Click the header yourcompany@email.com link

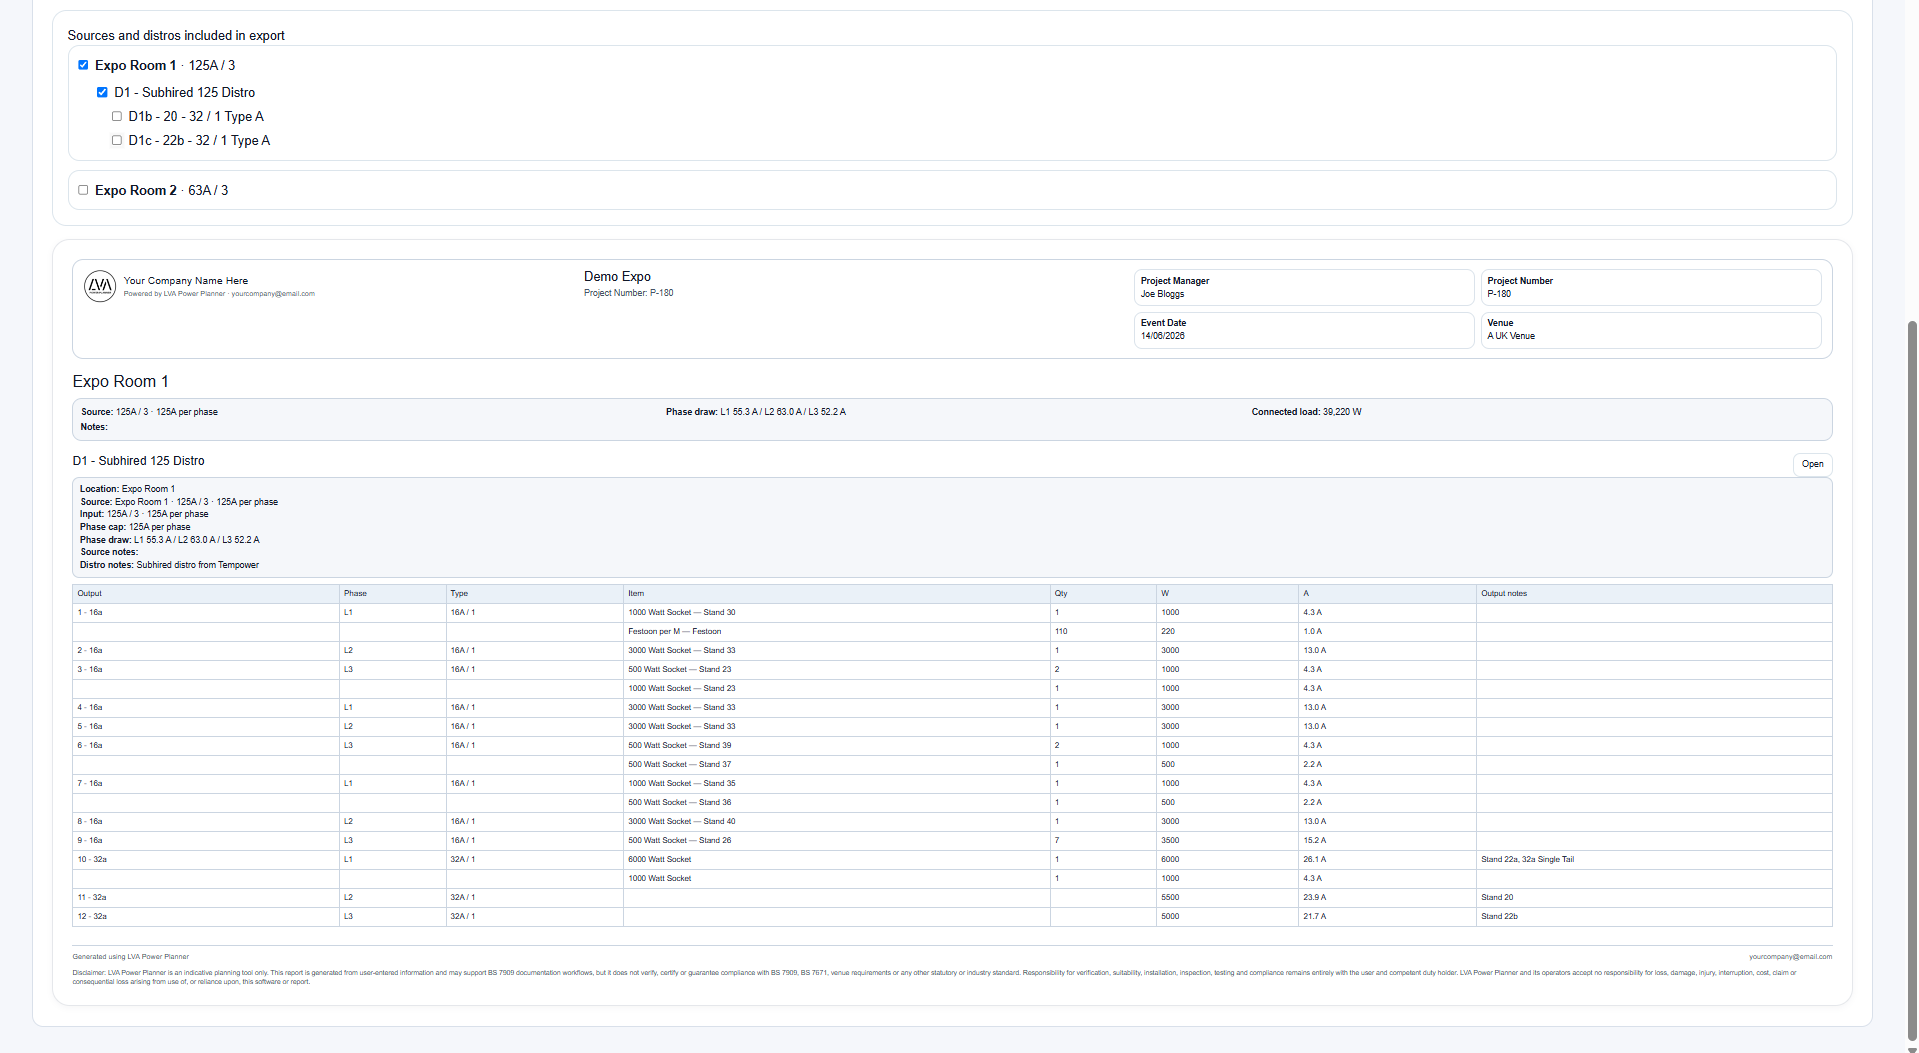[x=273, y=294]
